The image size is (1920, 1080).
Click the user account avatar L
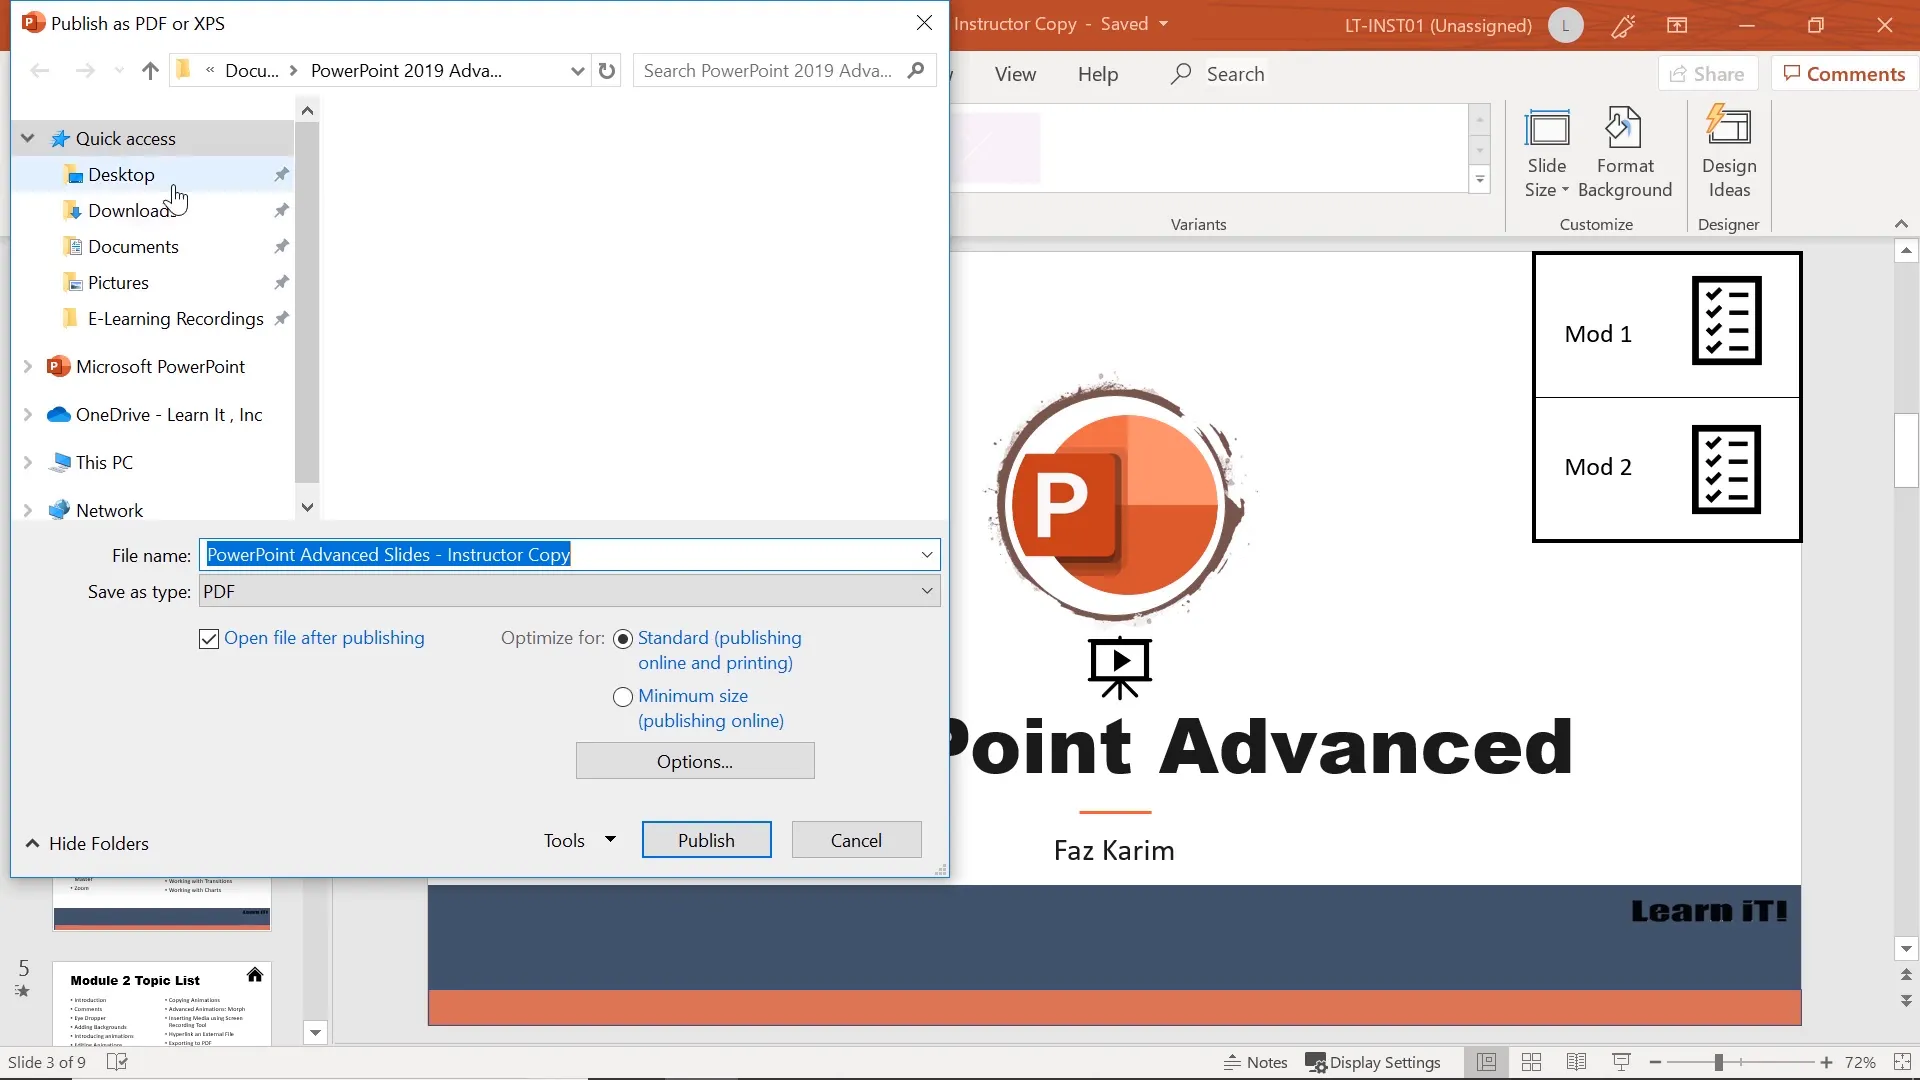coord(1566,25)
